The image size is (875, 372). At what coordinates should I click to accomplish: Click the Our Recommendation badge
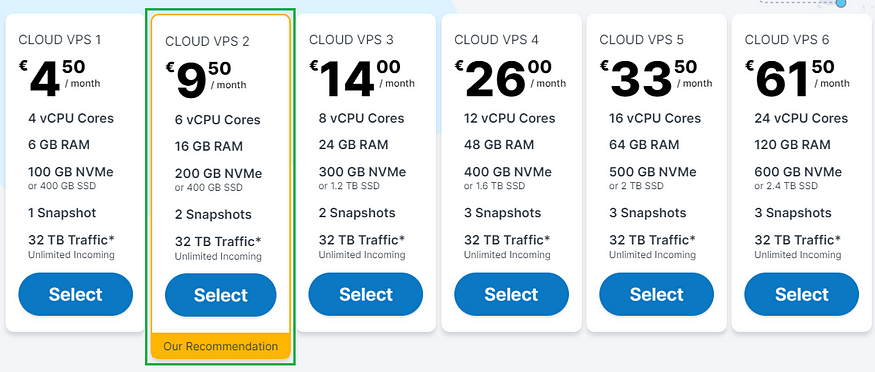click(220, 346)
